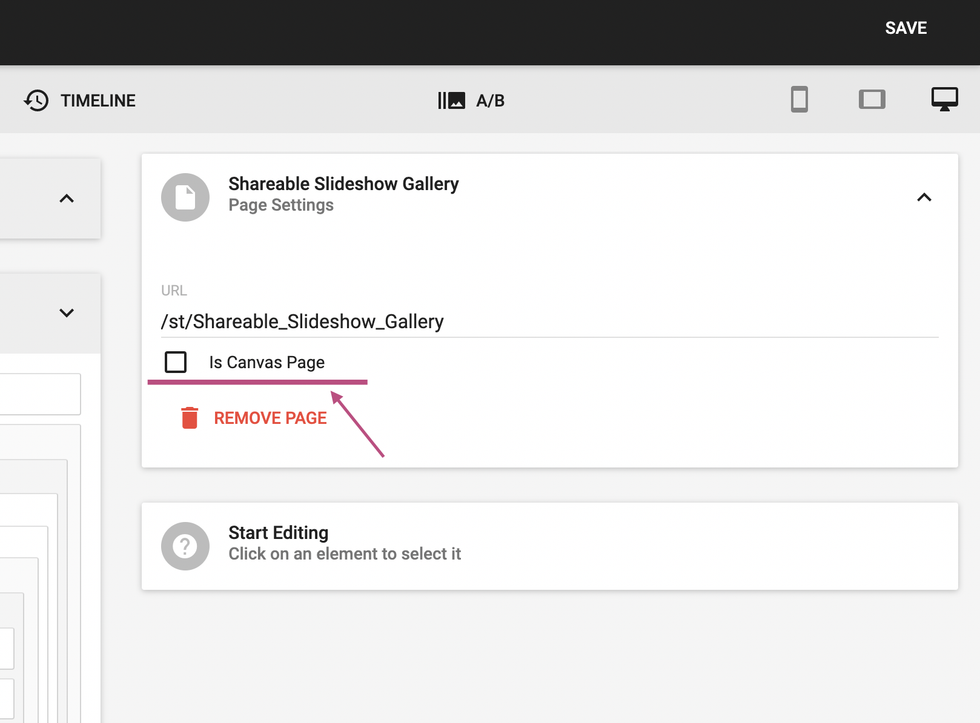Collapse the Page Settings card chevron
980x723 pixels.
click(924, 197)
